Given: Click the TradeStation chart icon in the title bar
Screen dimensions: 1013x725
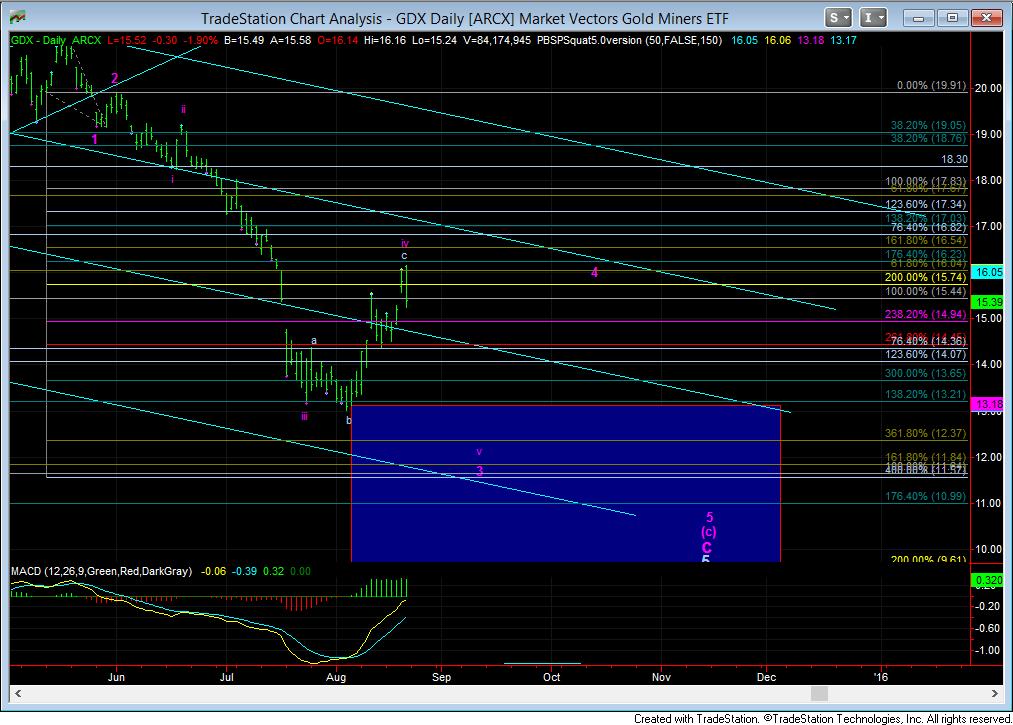Looking at the screenshot, I should pos(18,17).
